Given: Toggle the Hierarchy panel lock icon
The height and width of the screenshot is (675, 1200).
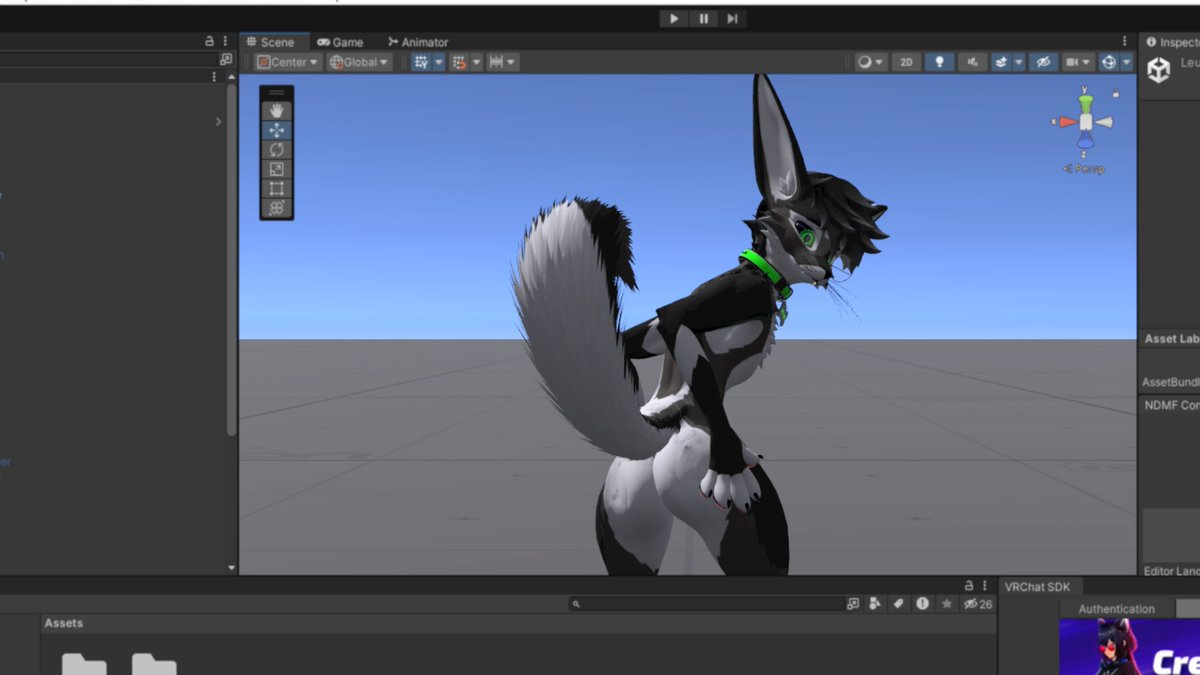Looking at the screenshot, I should [x=209, y=42].
